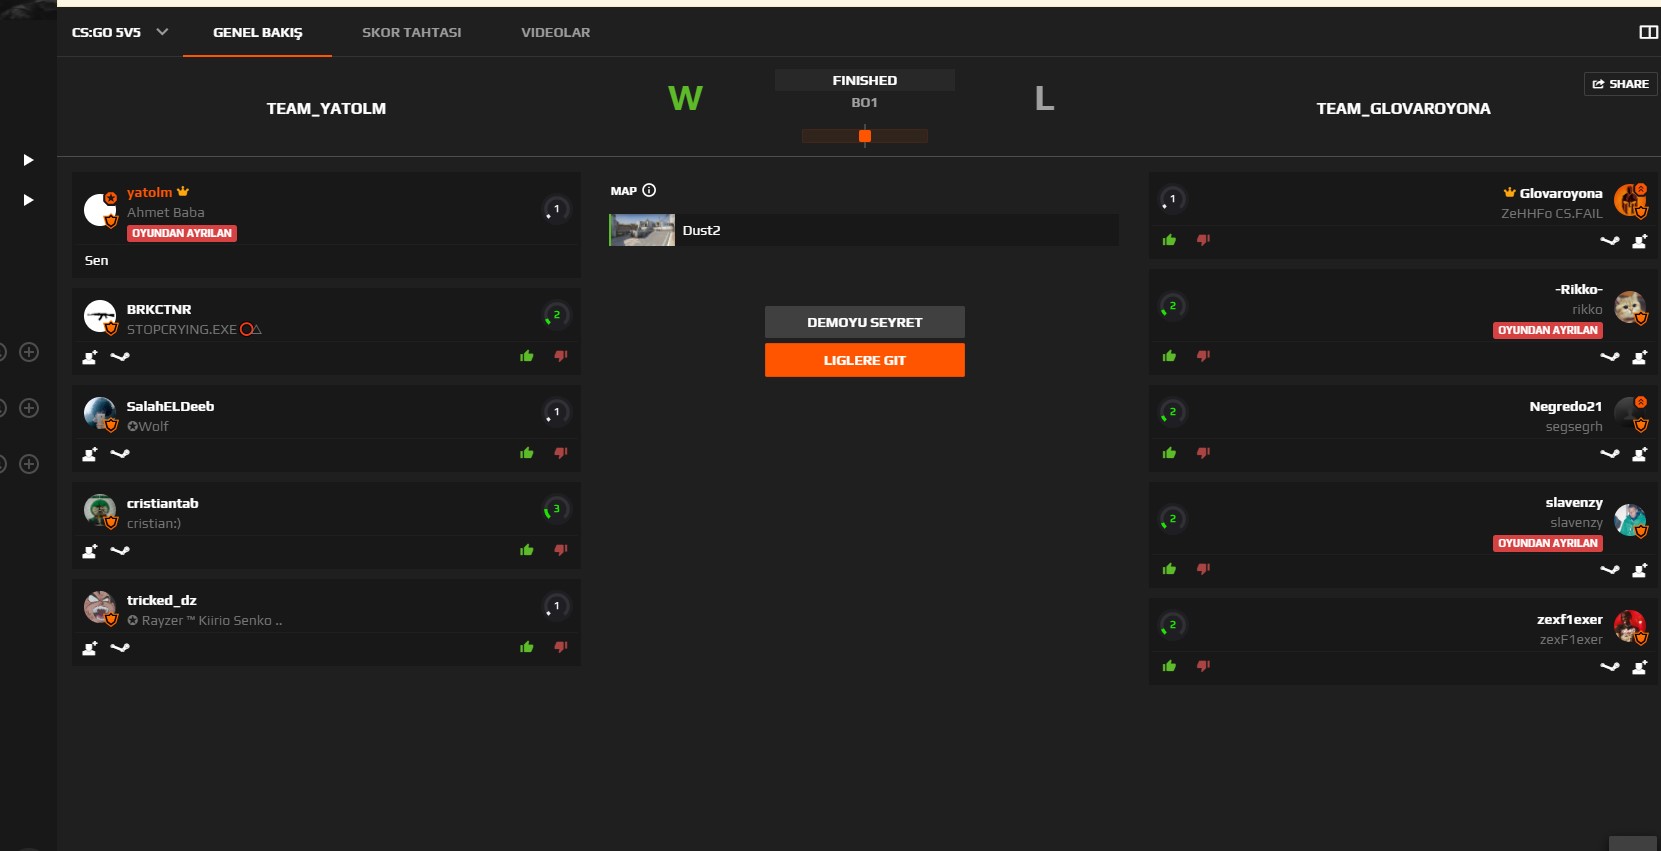1661x851 pixels.
Task: Expand the upper sidebar arrow
Action: (x=28, y=160)
